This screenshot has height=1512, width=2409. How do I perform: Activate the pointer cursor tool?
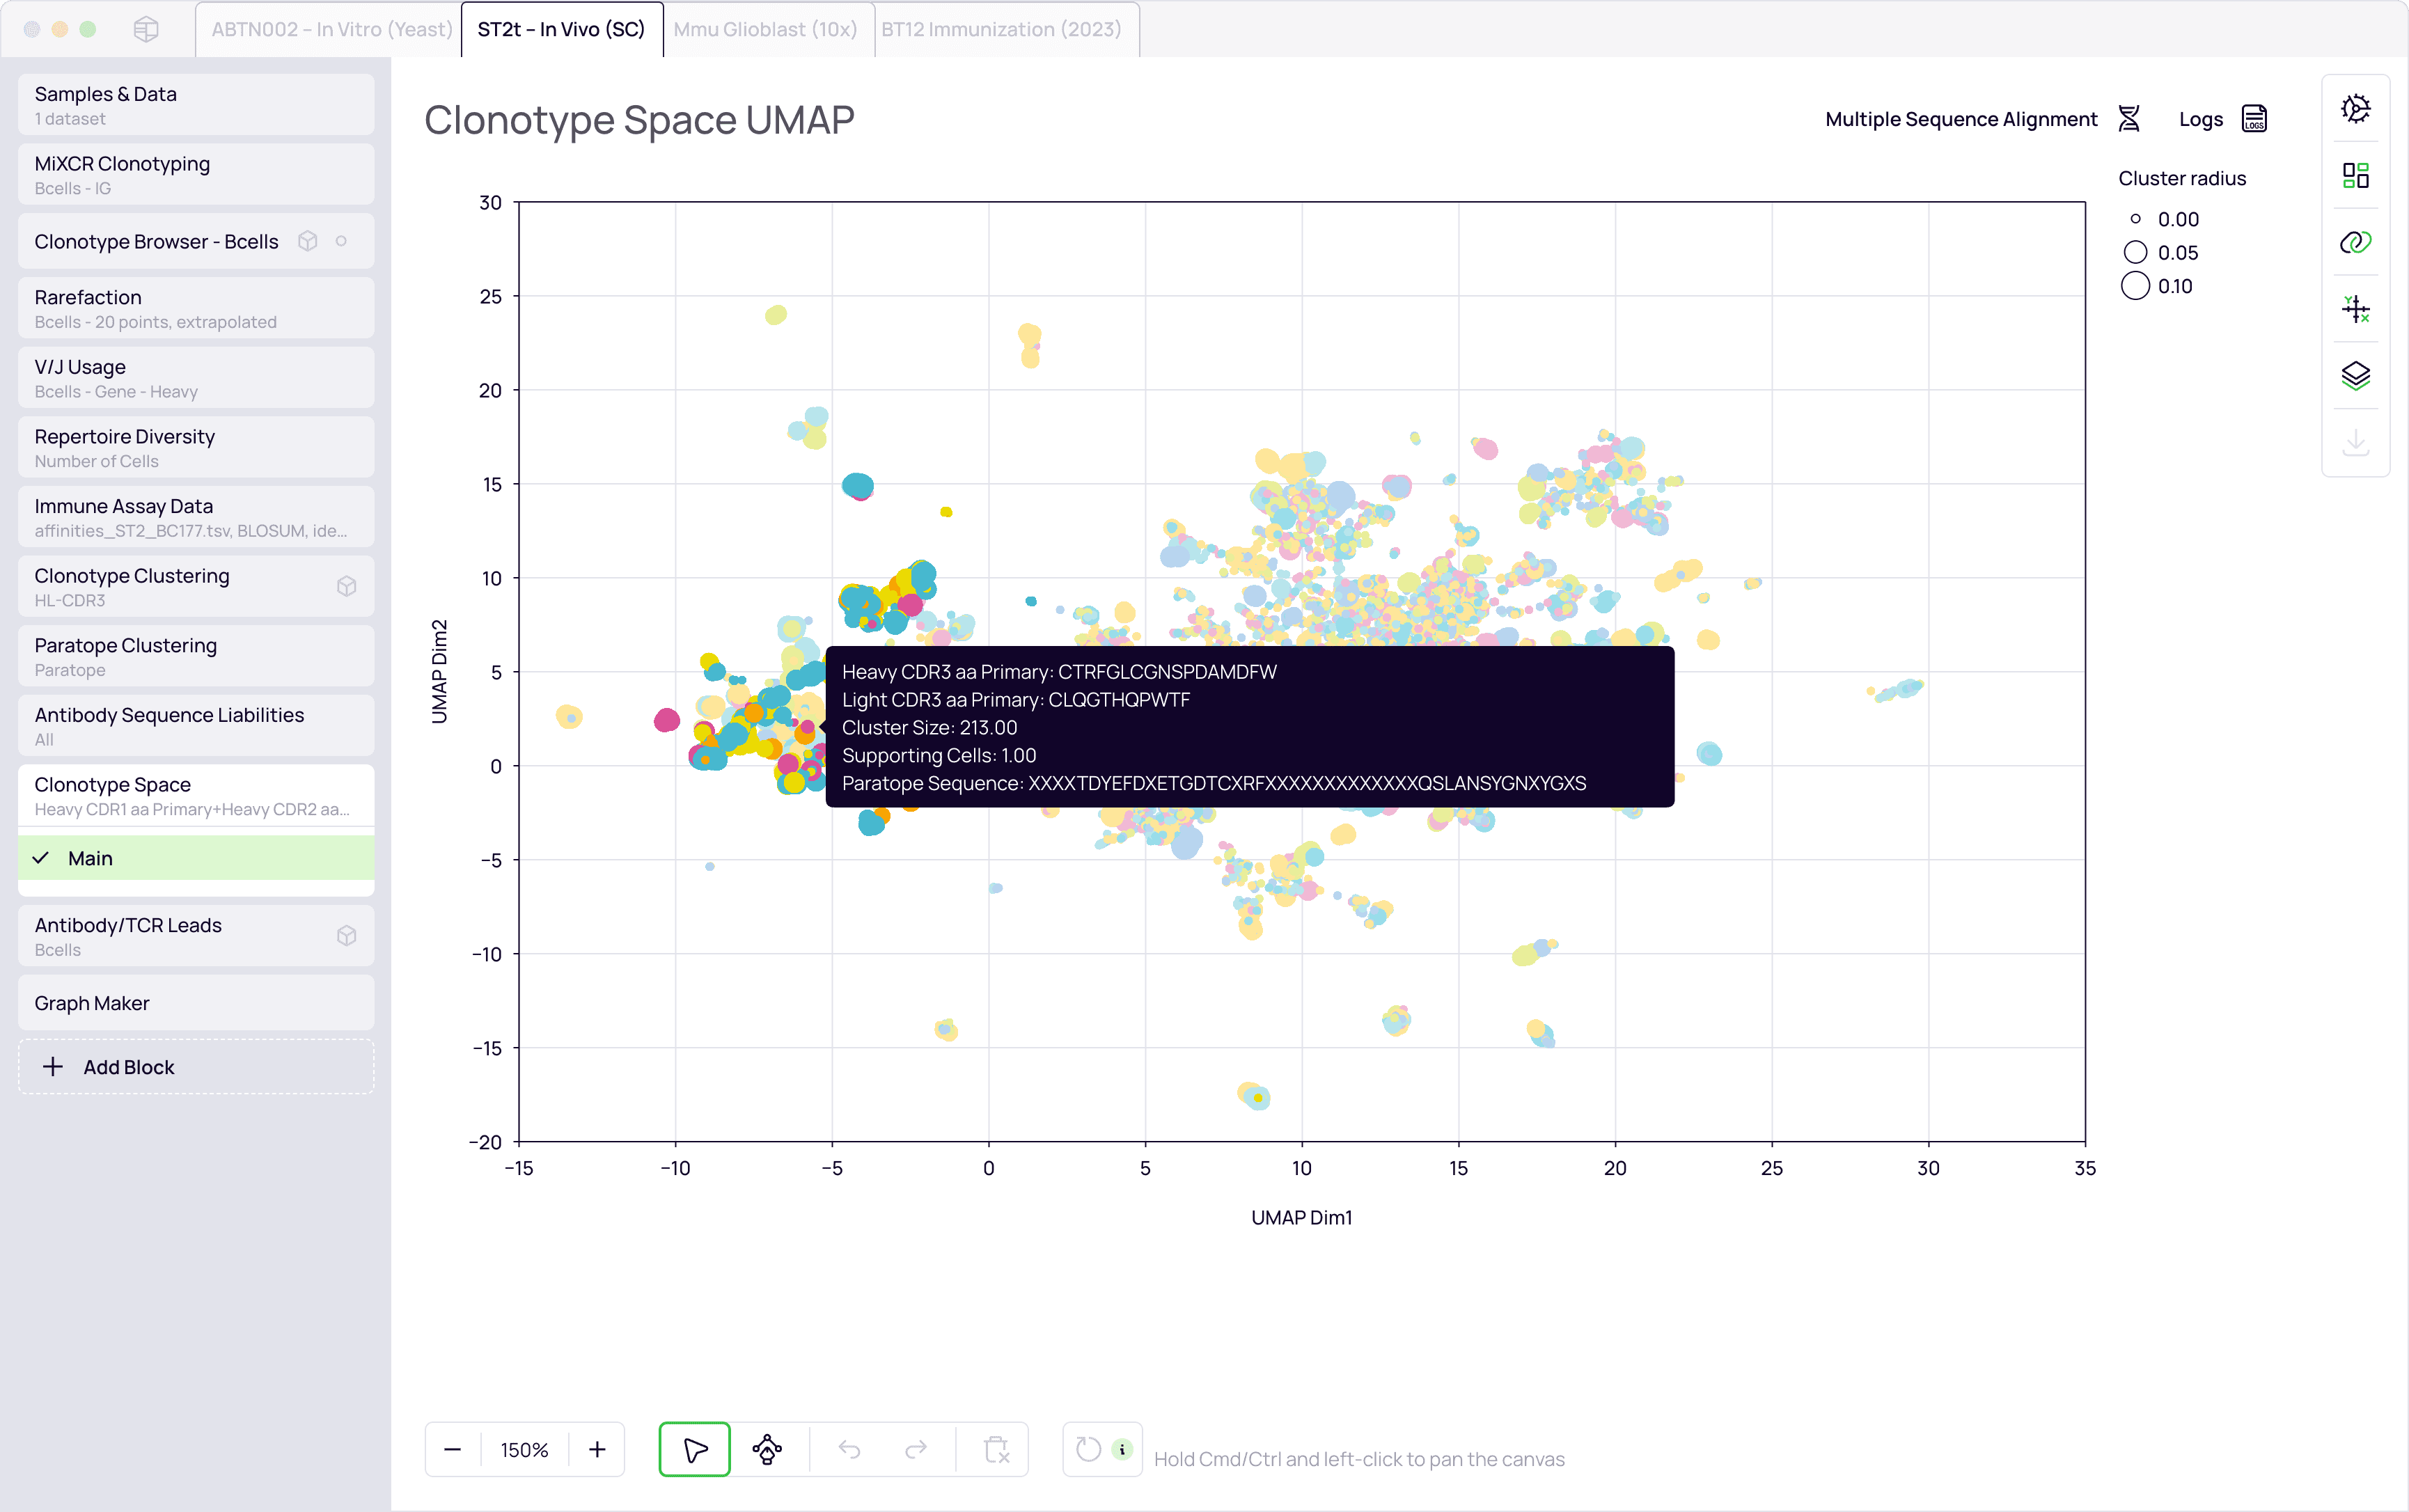tap(695, 1449)
